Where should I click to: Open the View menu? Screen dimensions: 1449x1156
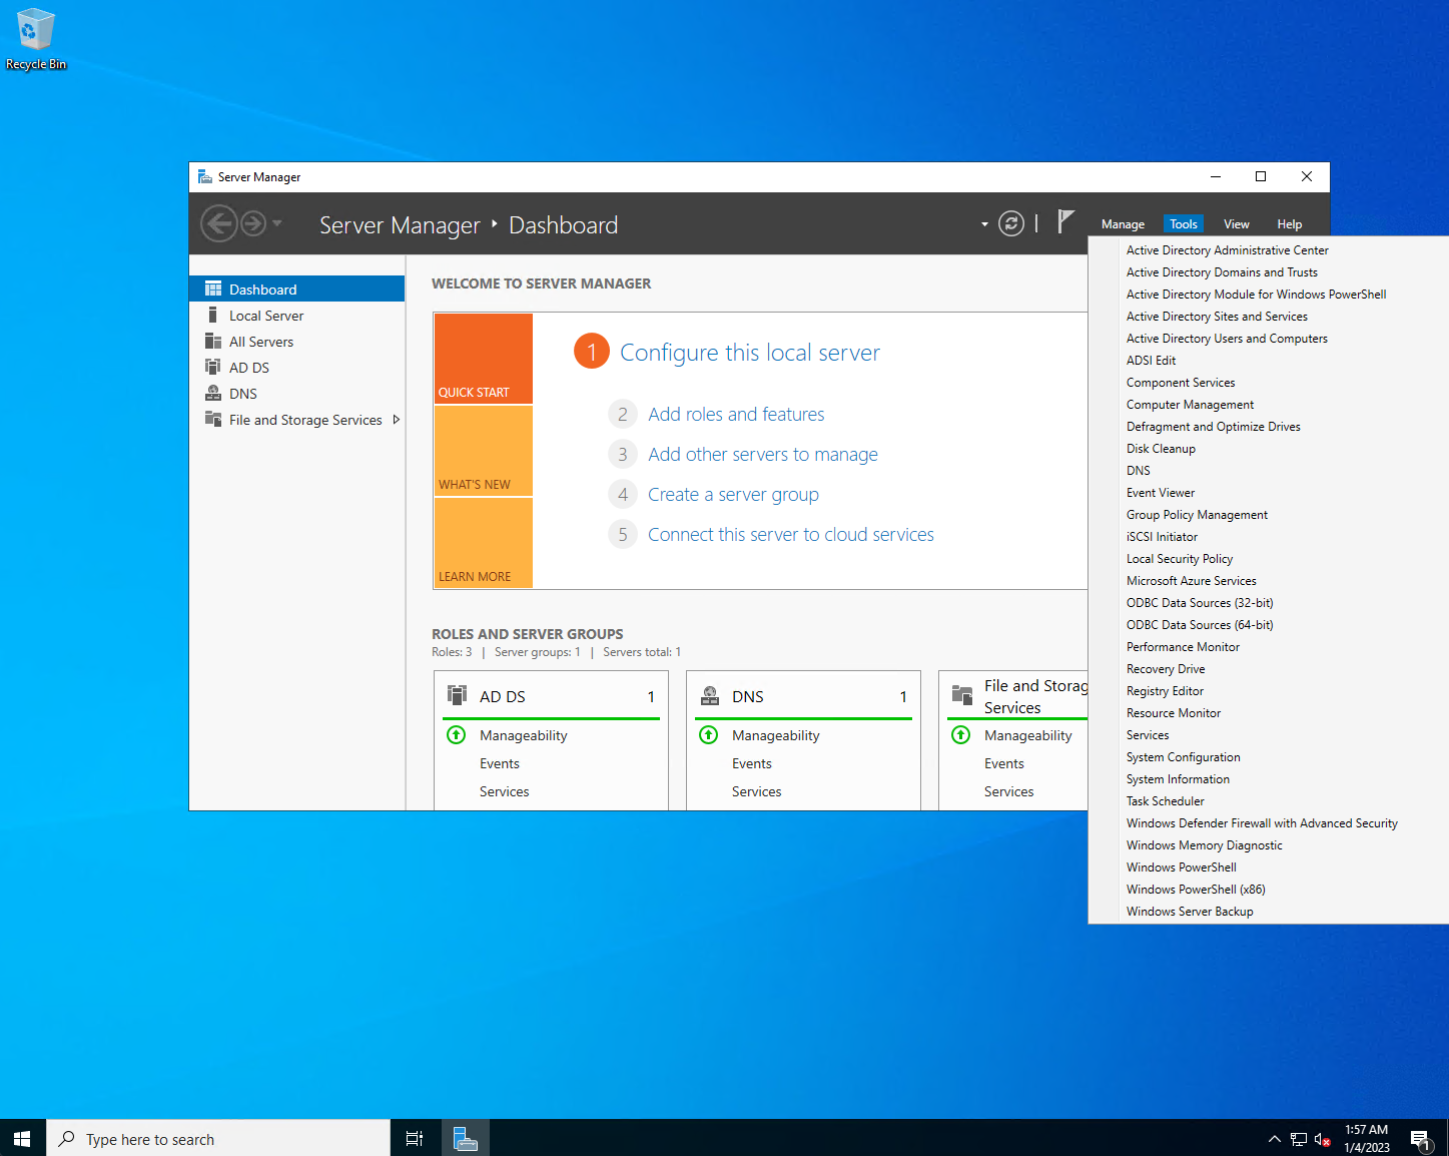click(1237, 224)
